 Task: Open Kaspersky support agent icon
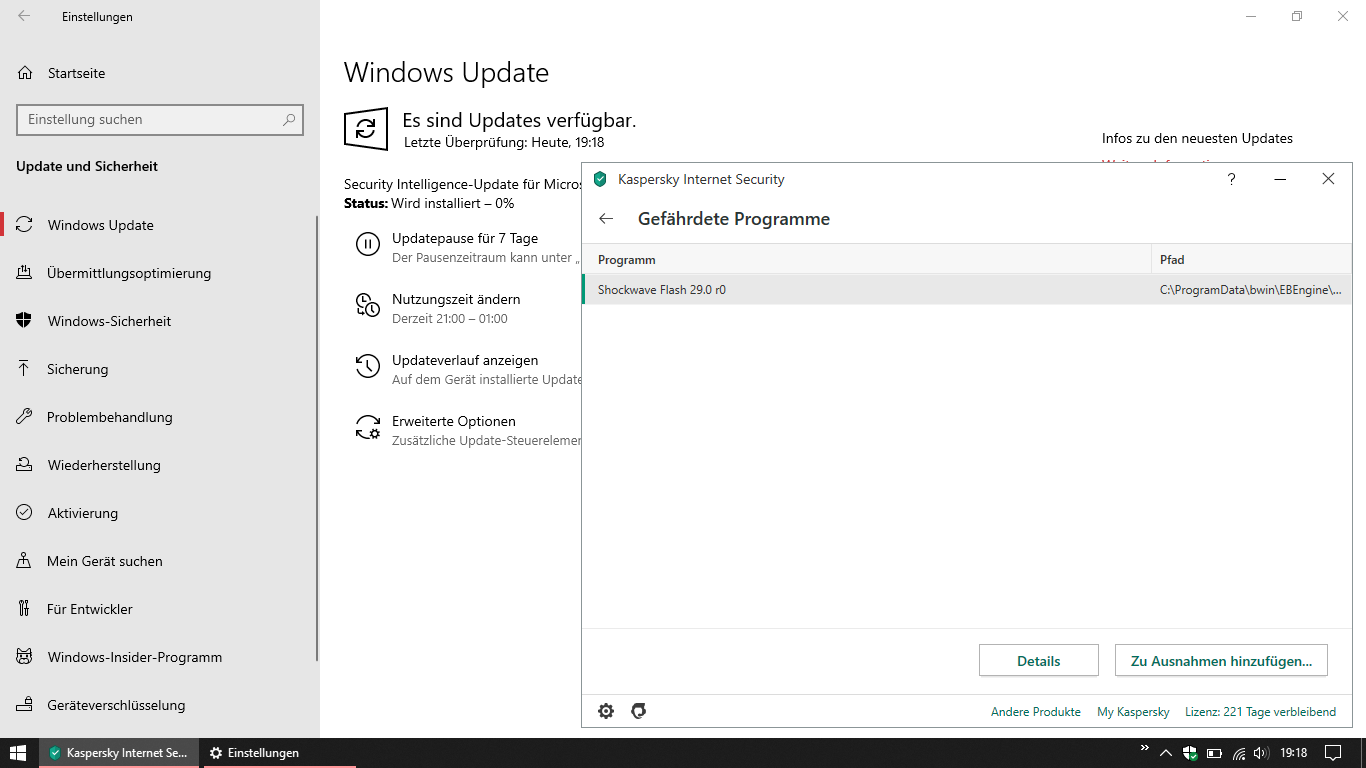point(639,711)
